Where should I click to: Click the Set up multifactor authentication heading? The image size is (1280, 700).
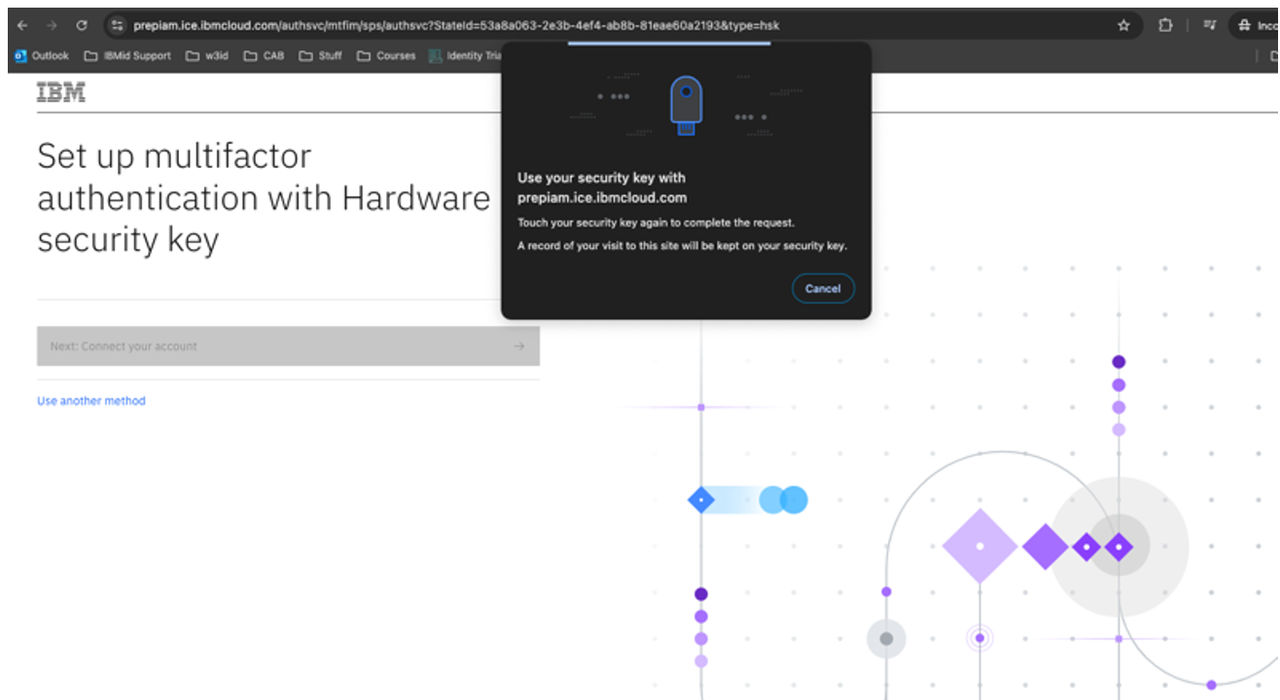(264, 198)
